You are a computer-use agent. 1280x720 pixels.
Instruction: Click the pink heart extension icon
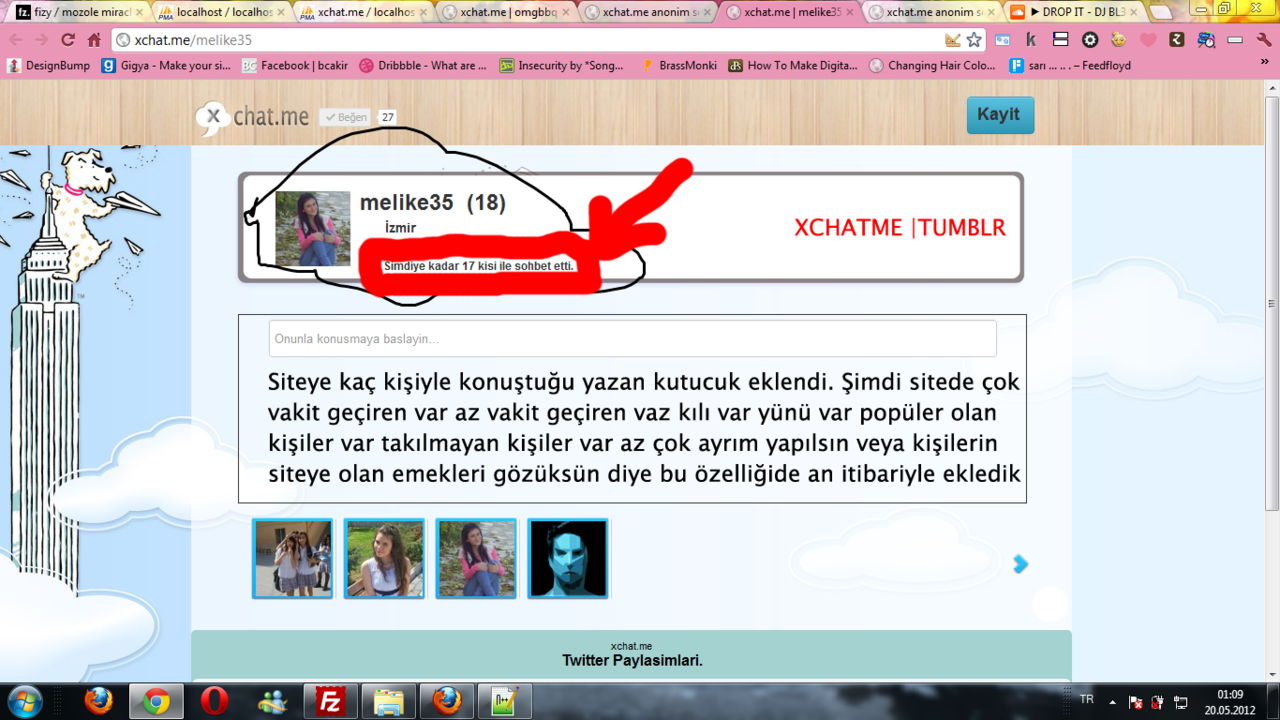click(1148, 40)
